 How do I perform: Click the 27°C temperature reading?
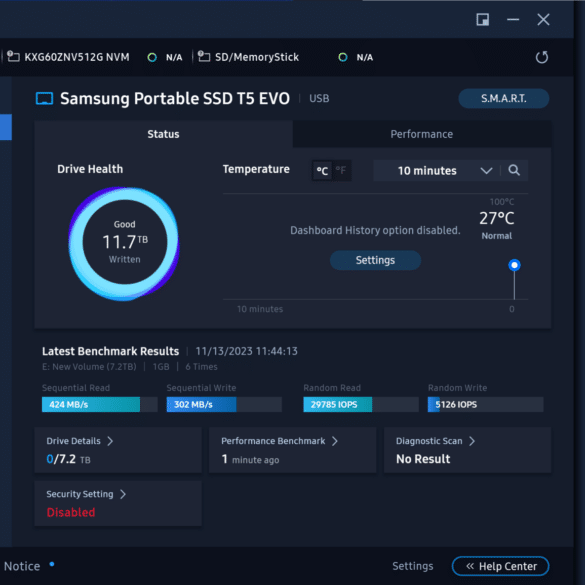click(x=497, y=218)
